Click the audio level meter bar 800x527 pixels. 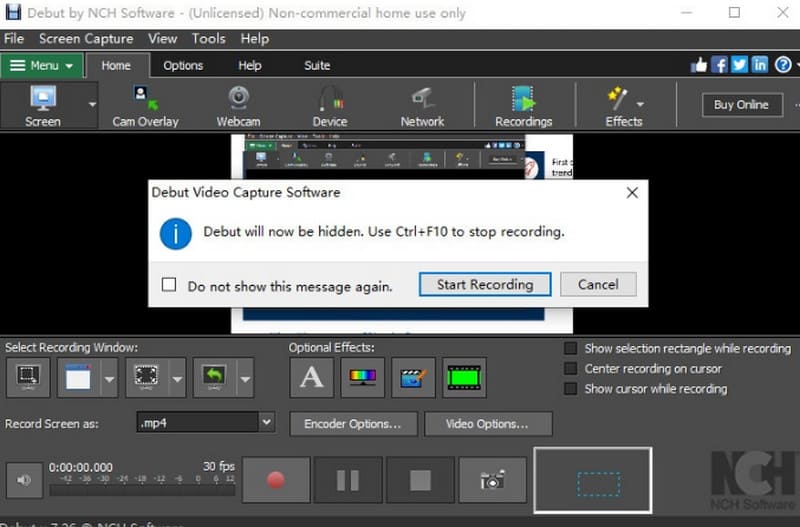[x=142, y=490]
